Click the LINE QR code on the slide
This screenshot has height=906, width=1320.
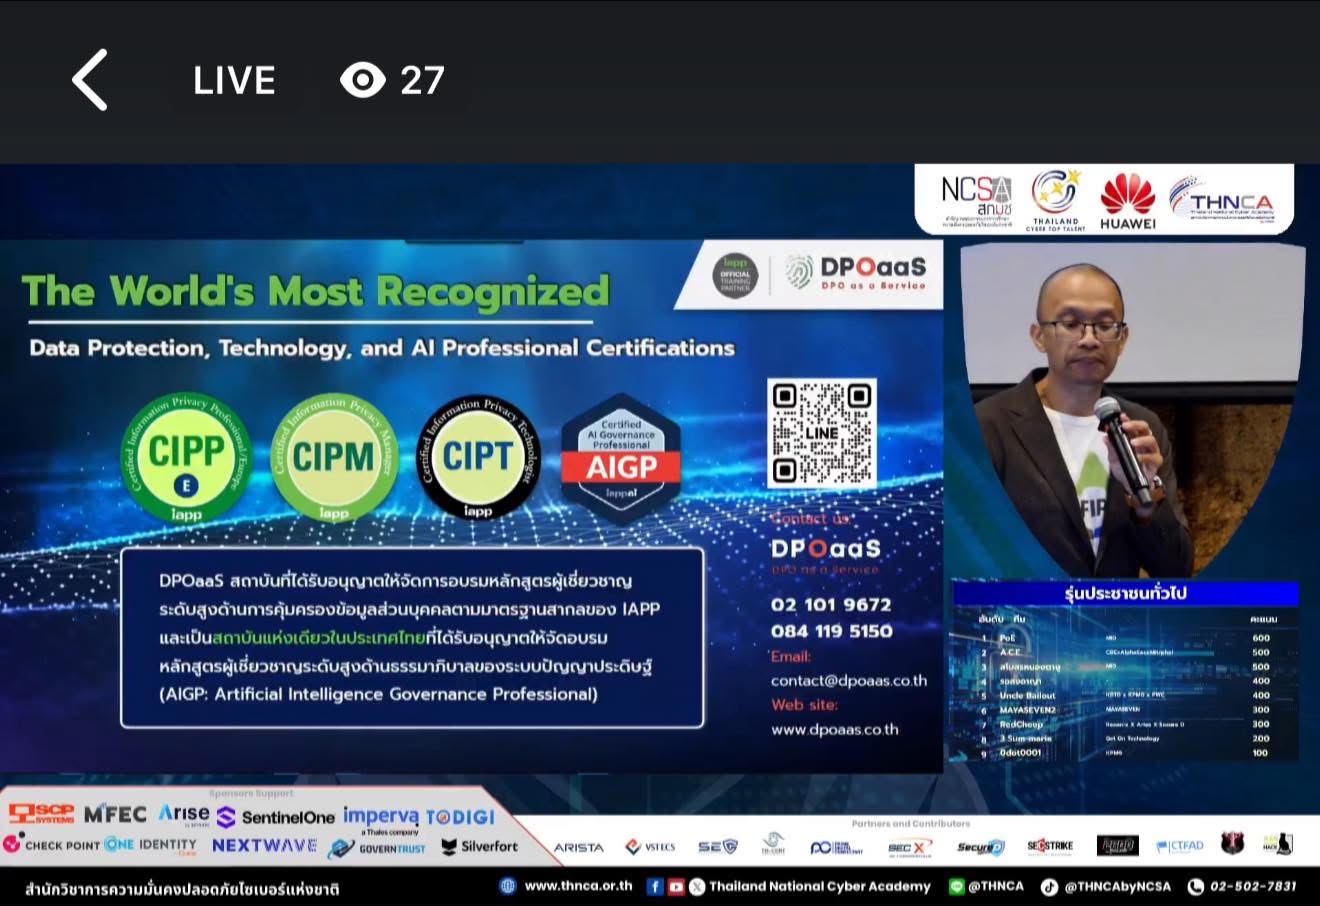tap(821, 433)
